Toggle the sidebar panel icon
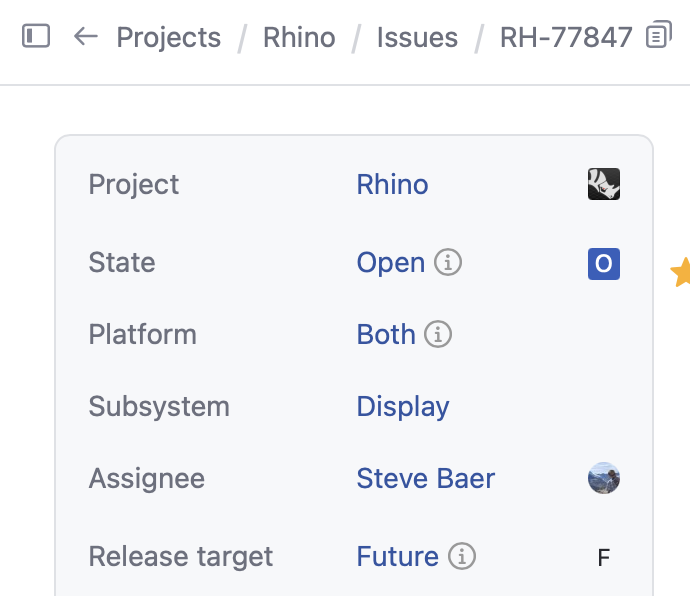Viewport: 690px width, 596px height. click(36, 36)
